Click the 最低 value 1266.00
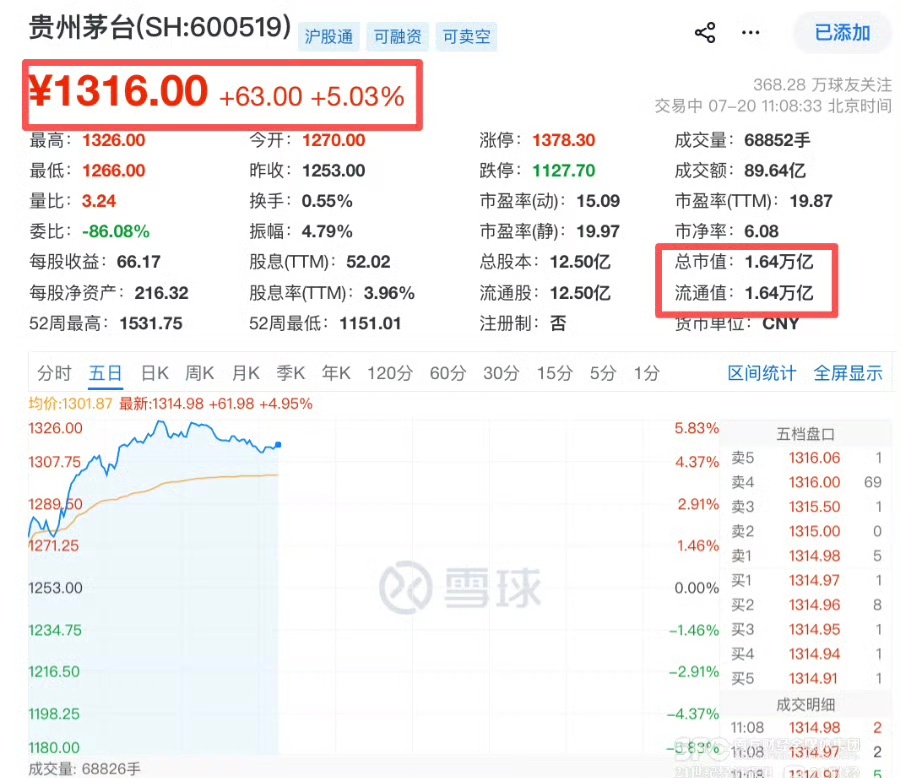The image size is (900, 778). (114, 171)
